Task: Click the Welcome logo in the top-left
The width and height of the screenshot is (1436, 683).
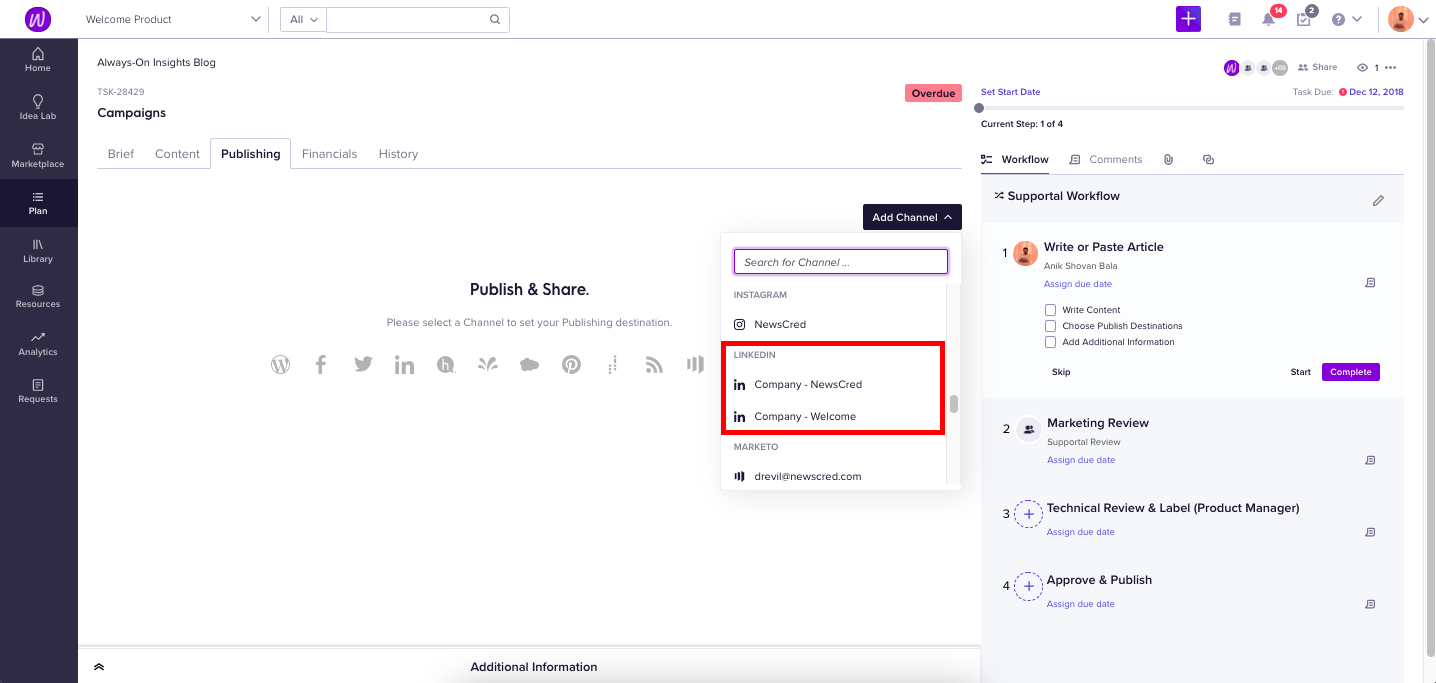Action: click(x=38, y=19)
